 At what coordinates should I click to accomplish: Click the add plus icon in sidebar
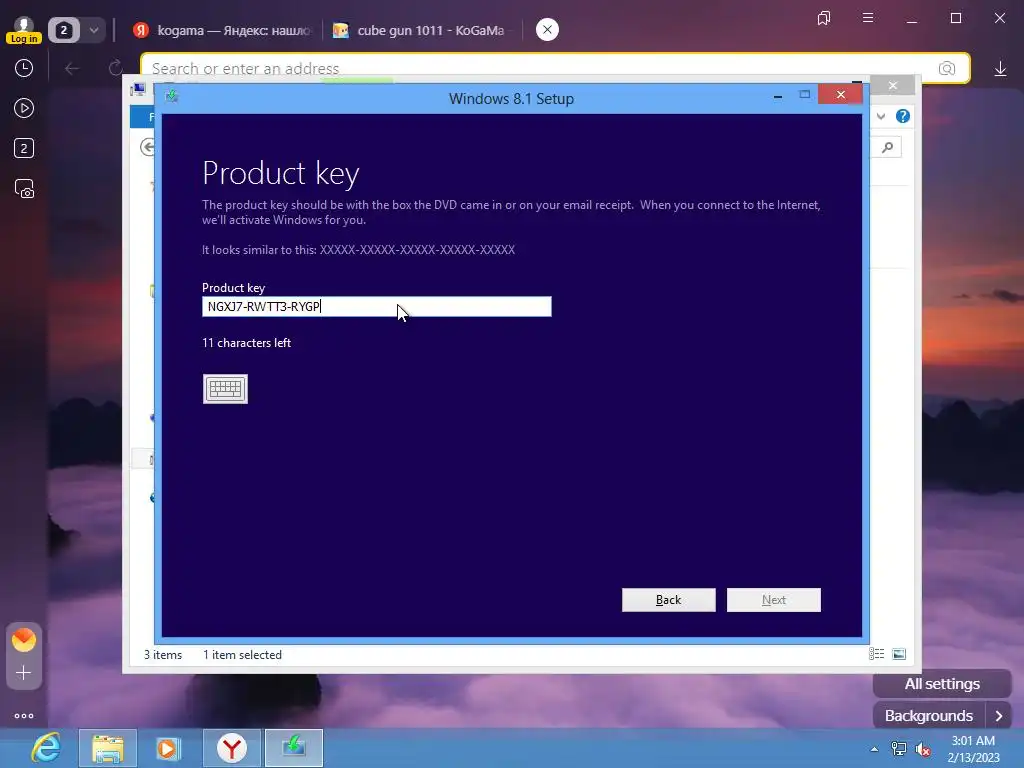(x=24, y=673)
